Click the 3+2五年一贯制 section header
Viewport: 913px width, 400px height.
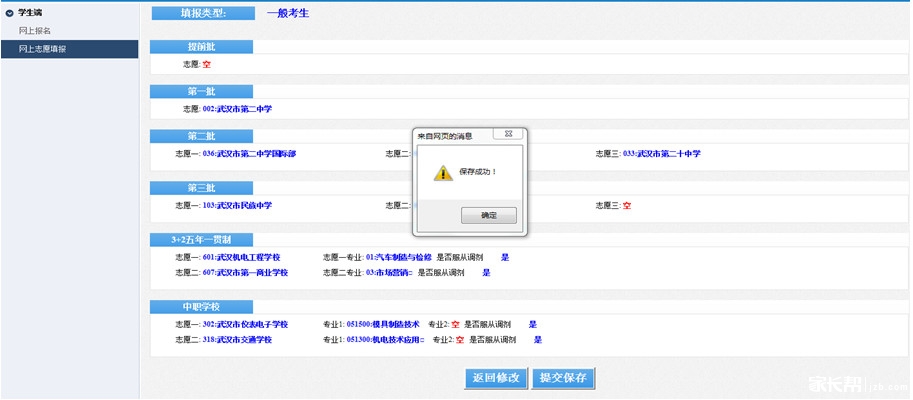click(x=201, y=239)
